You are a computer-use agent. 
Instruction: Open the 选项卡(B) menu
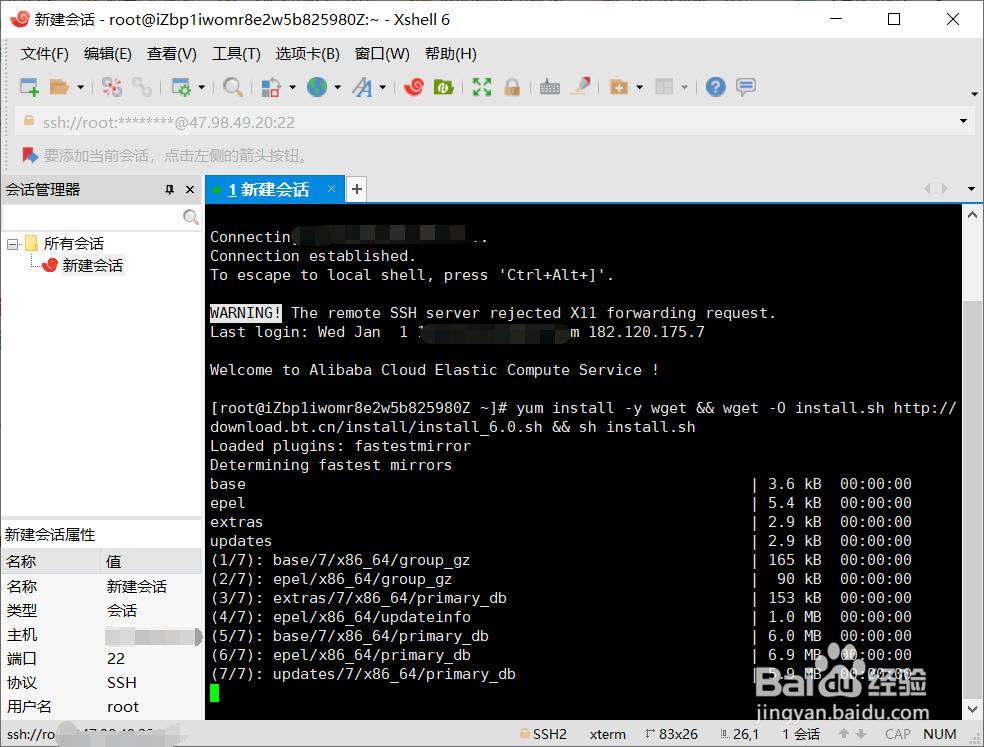pyautogui.click(x=308, y=54)
